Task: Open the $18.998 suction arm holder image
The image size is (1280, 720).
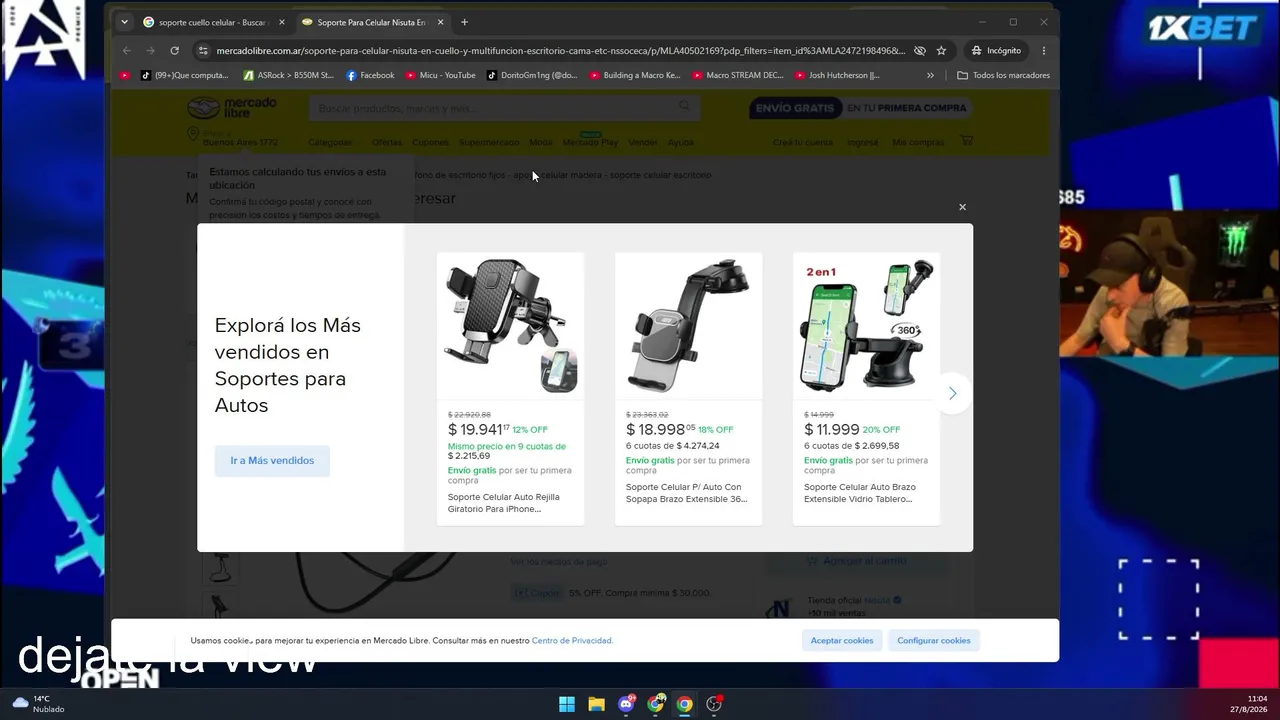Action: (x=688, y=325)
